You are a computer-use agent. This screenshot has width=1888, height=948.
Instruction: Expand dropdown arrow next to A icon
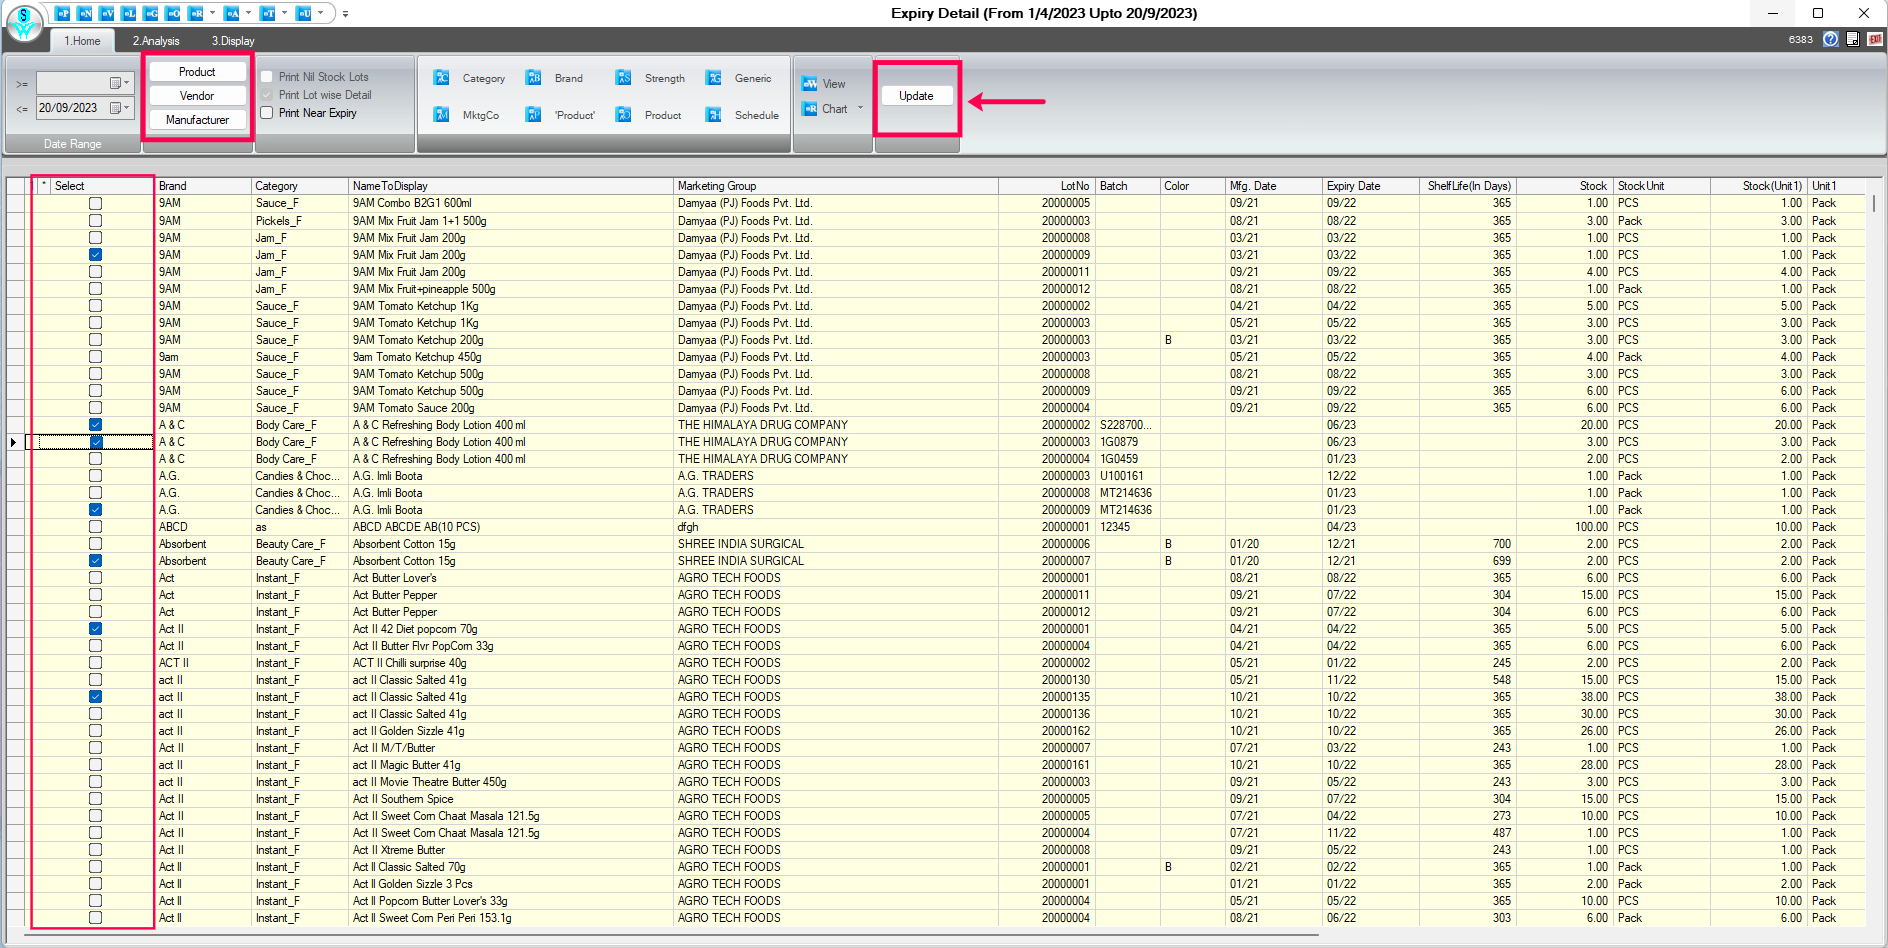tap(248, 13)
